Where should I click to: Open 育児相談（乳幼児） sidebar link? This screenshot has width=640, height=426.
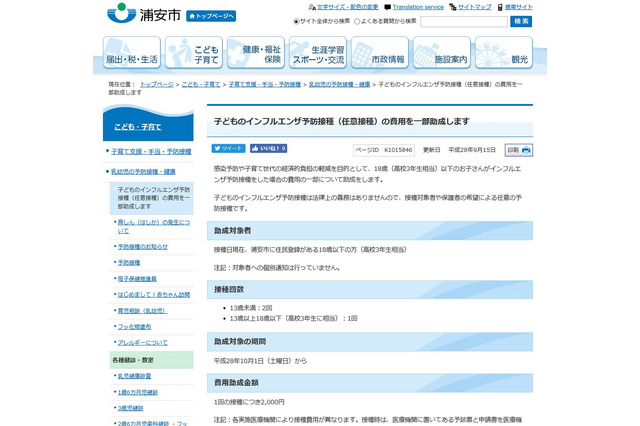[142, 311]
